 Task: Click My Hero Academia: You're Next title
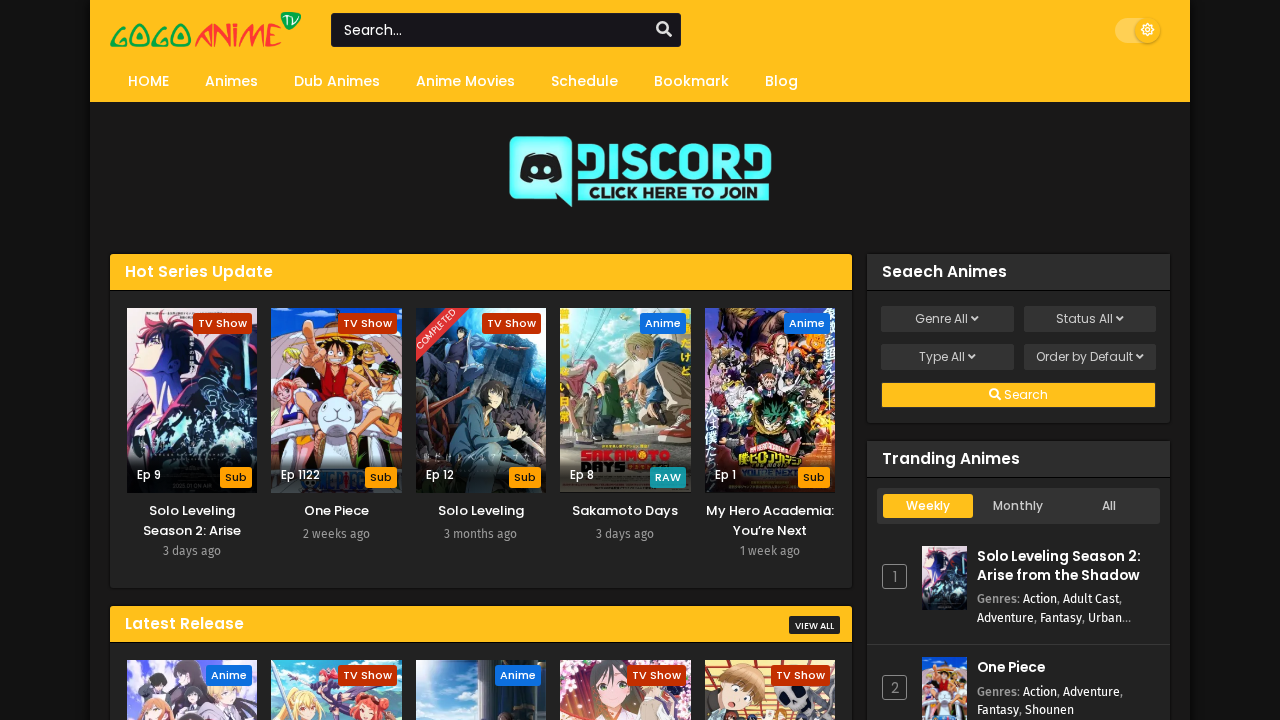point(770,520)
